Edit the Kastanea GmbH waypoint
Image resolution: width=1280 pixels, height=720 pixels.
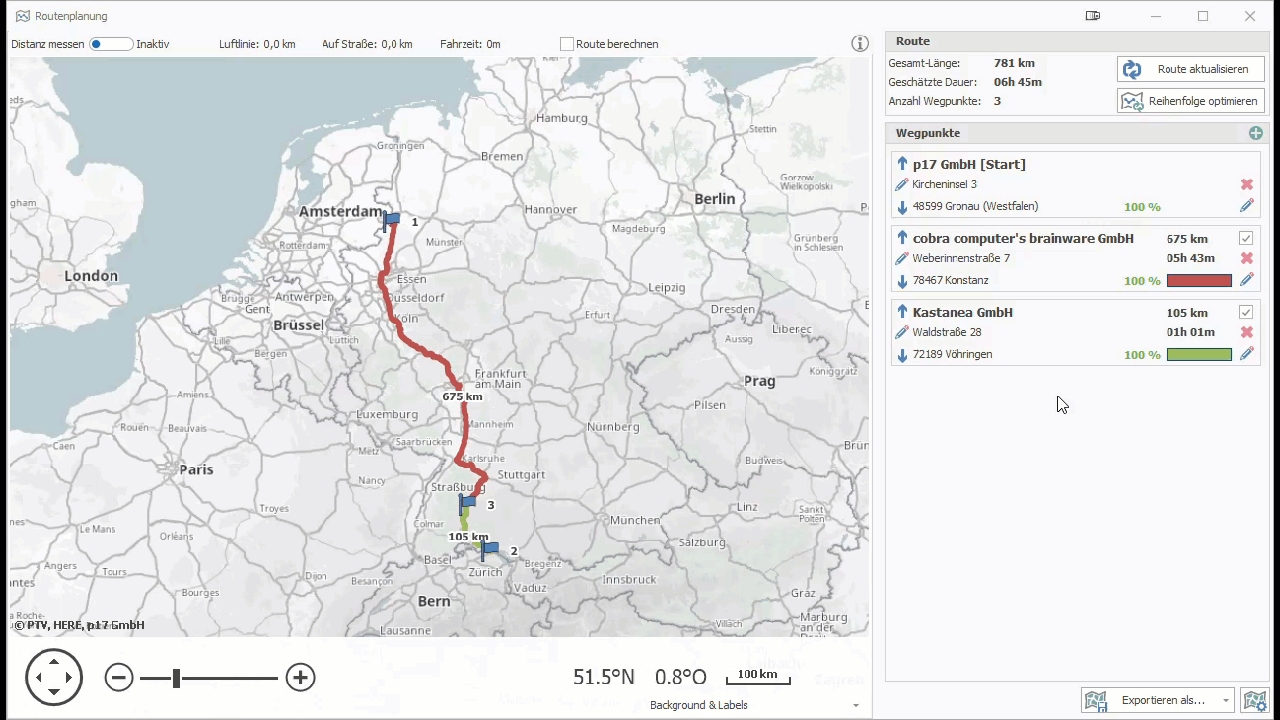(1247, 354)
